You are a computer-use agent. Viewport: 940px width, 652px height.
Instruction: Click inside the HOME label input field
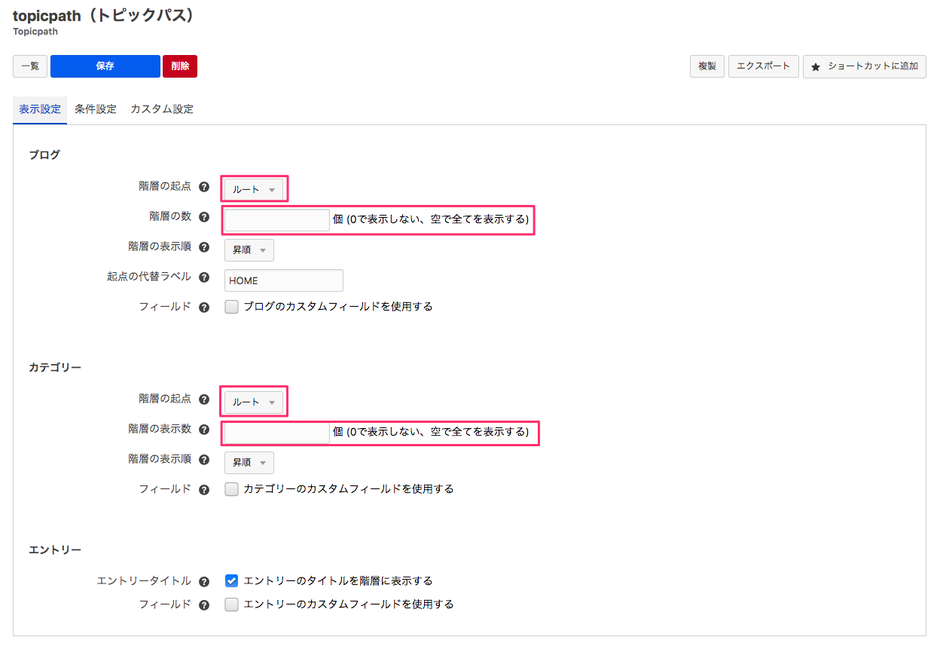point(283,280)
